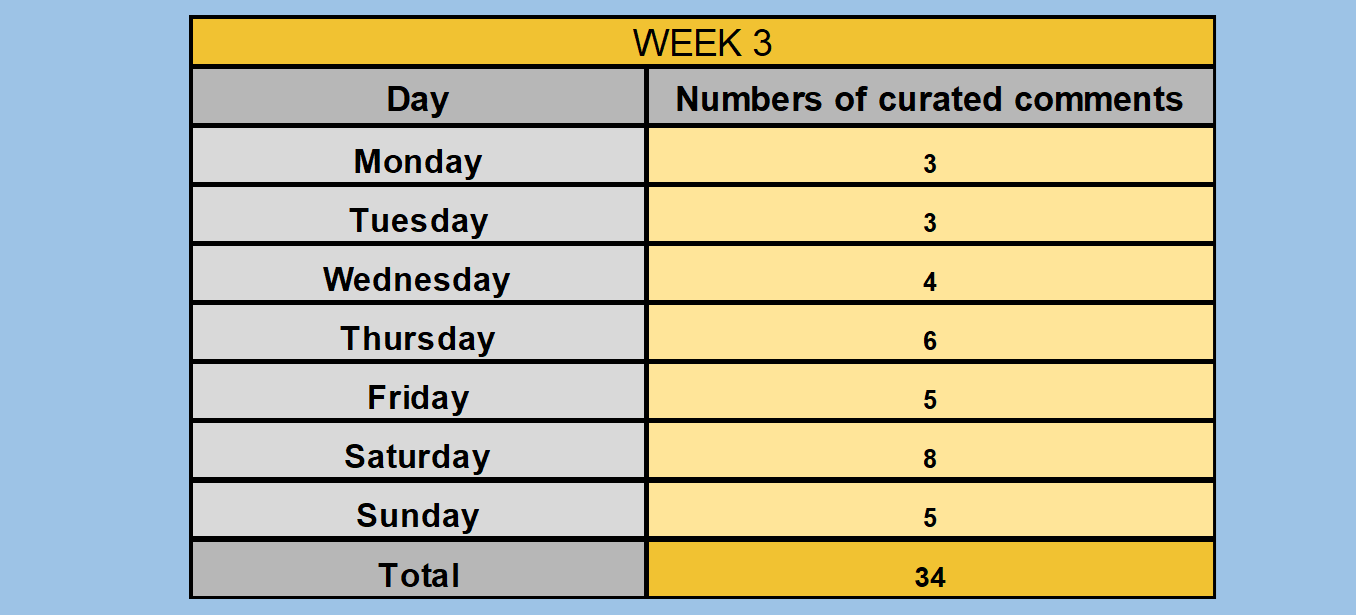
Task: Click the Wednesday row label
Action: [x=418, y=274]
